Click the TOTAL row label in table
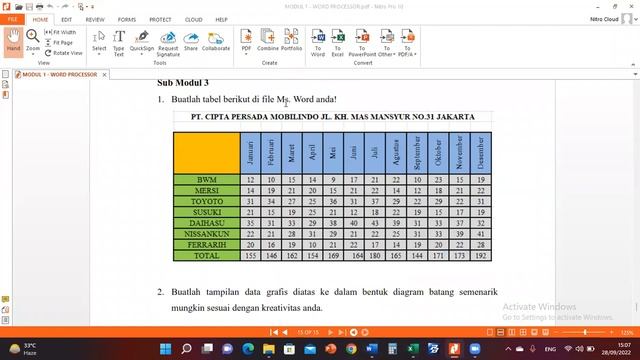This screenshot has width=640, height=360. 207,256
